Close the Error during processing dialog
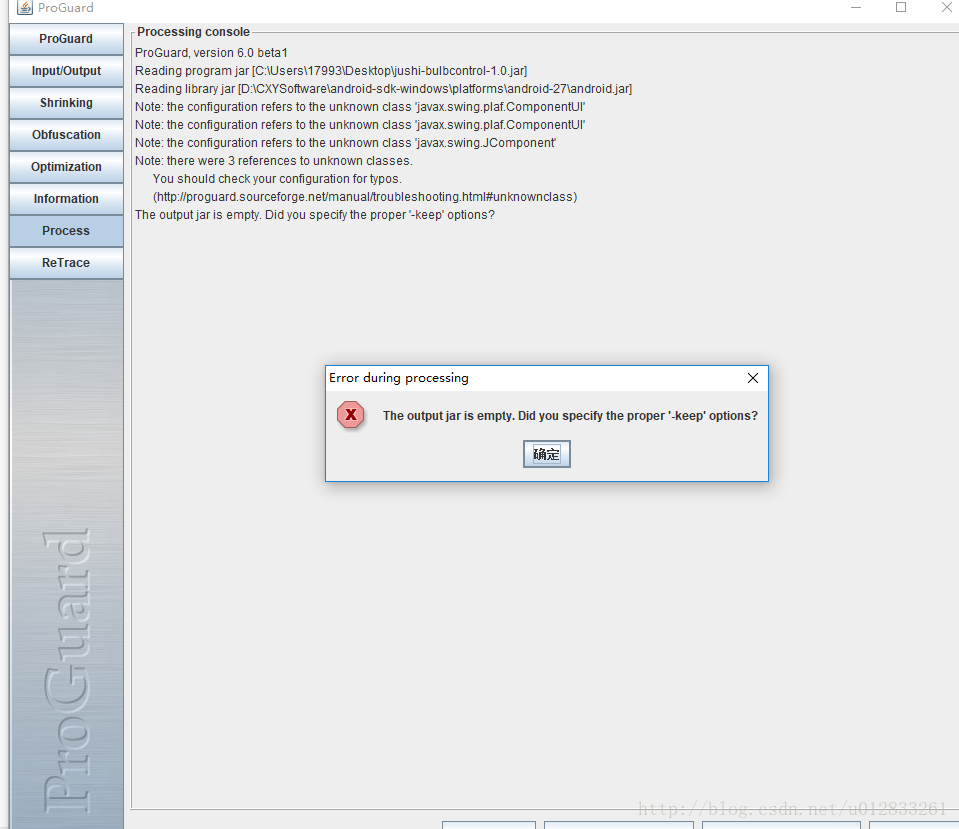 click(753, 378)
